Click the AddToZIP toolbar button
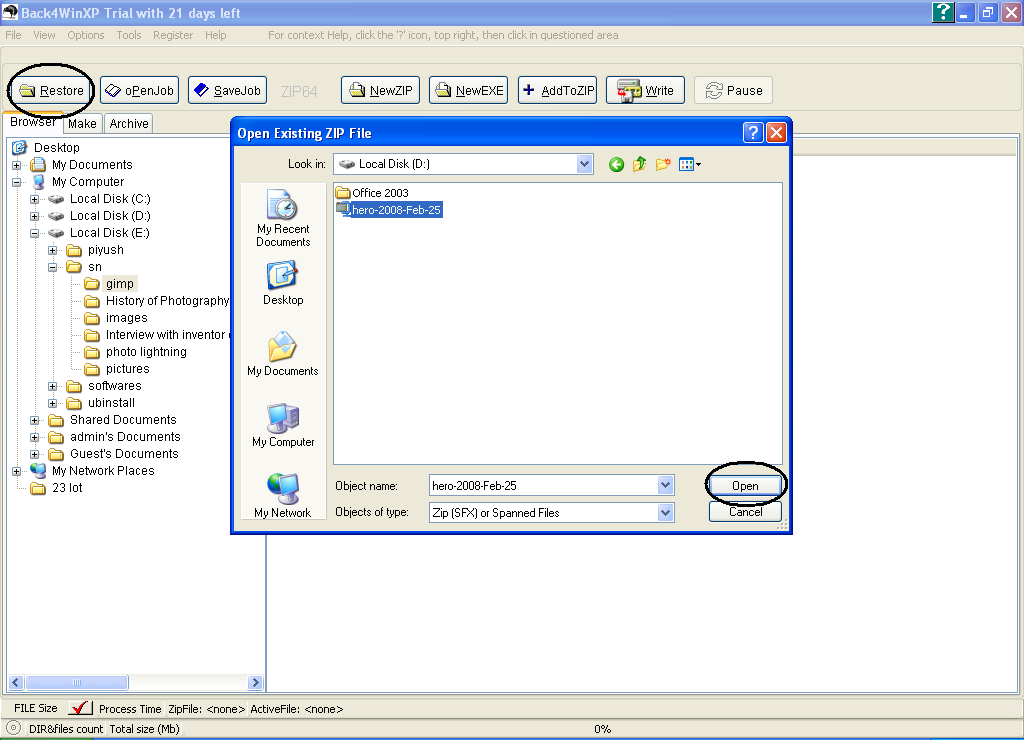Image resolution: width=1024 pixels, height=740 pixels. [x=557, y=90]
